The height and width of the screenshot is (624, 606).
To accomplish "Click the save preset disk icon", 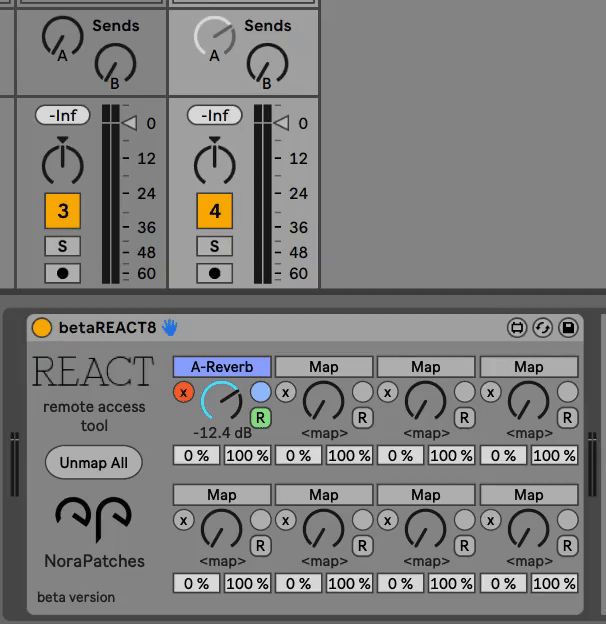I will click(x=567, y=327).
